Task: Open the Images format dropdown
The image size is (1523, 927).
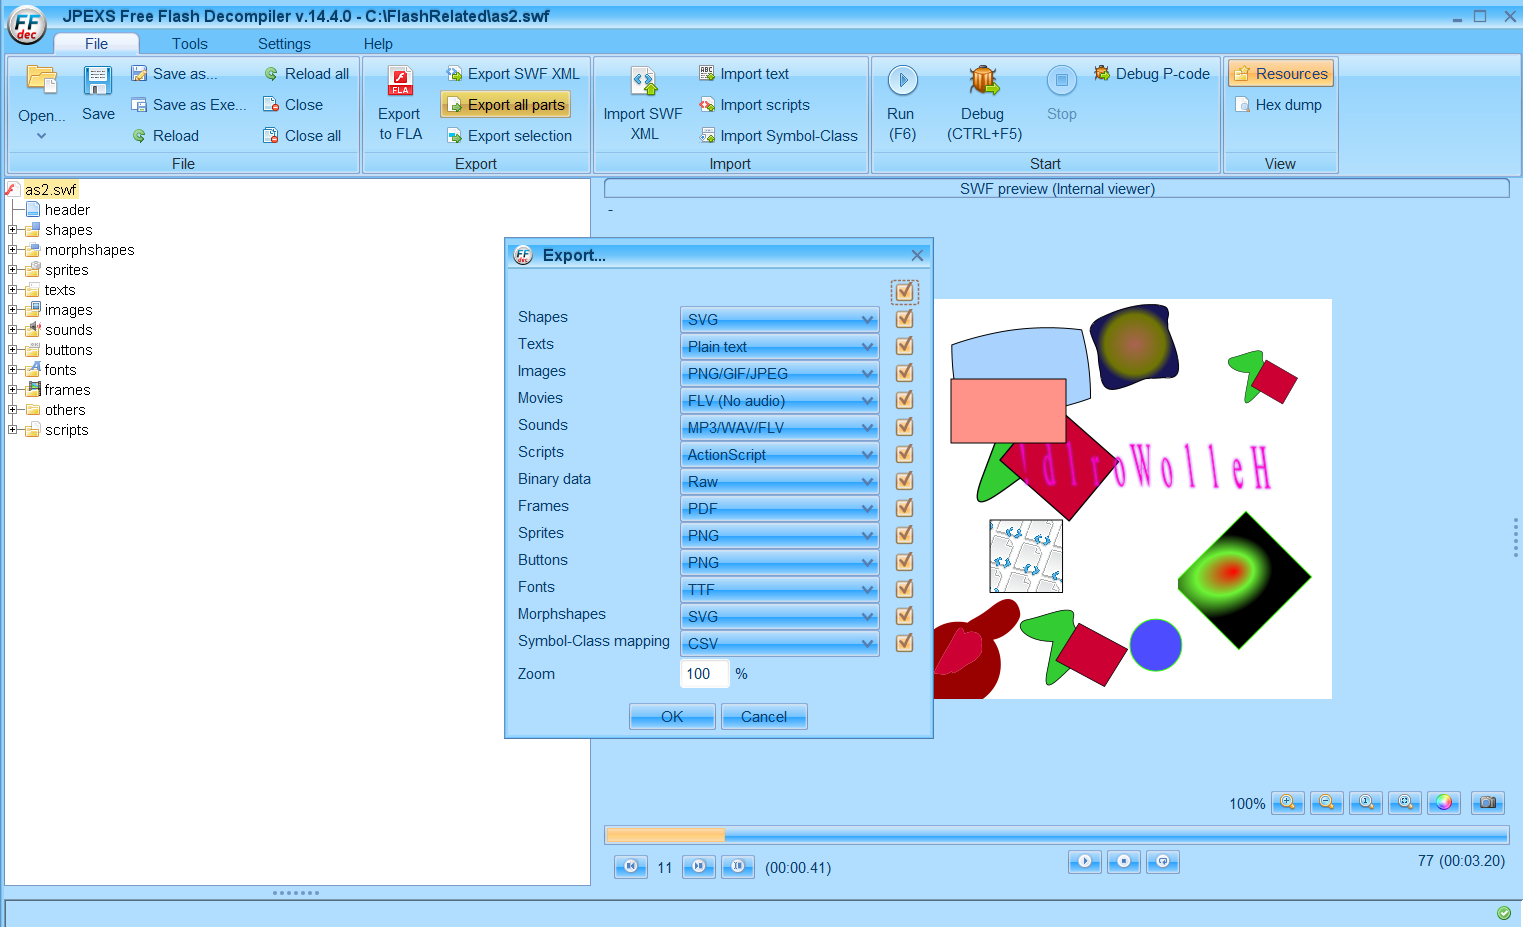Action: point(780,373)
